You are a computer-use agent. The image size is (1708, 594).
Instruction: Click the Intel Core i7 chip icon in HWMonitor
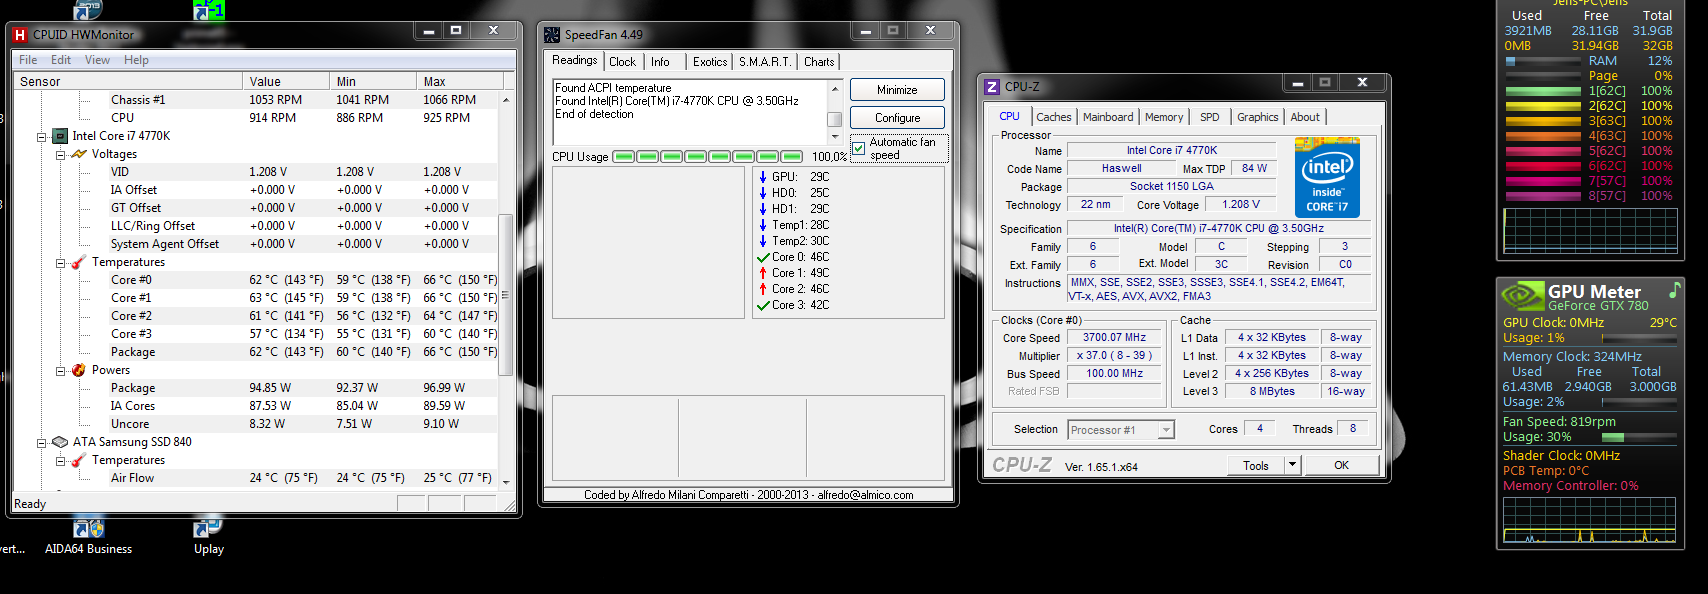(x=60, y=136)
